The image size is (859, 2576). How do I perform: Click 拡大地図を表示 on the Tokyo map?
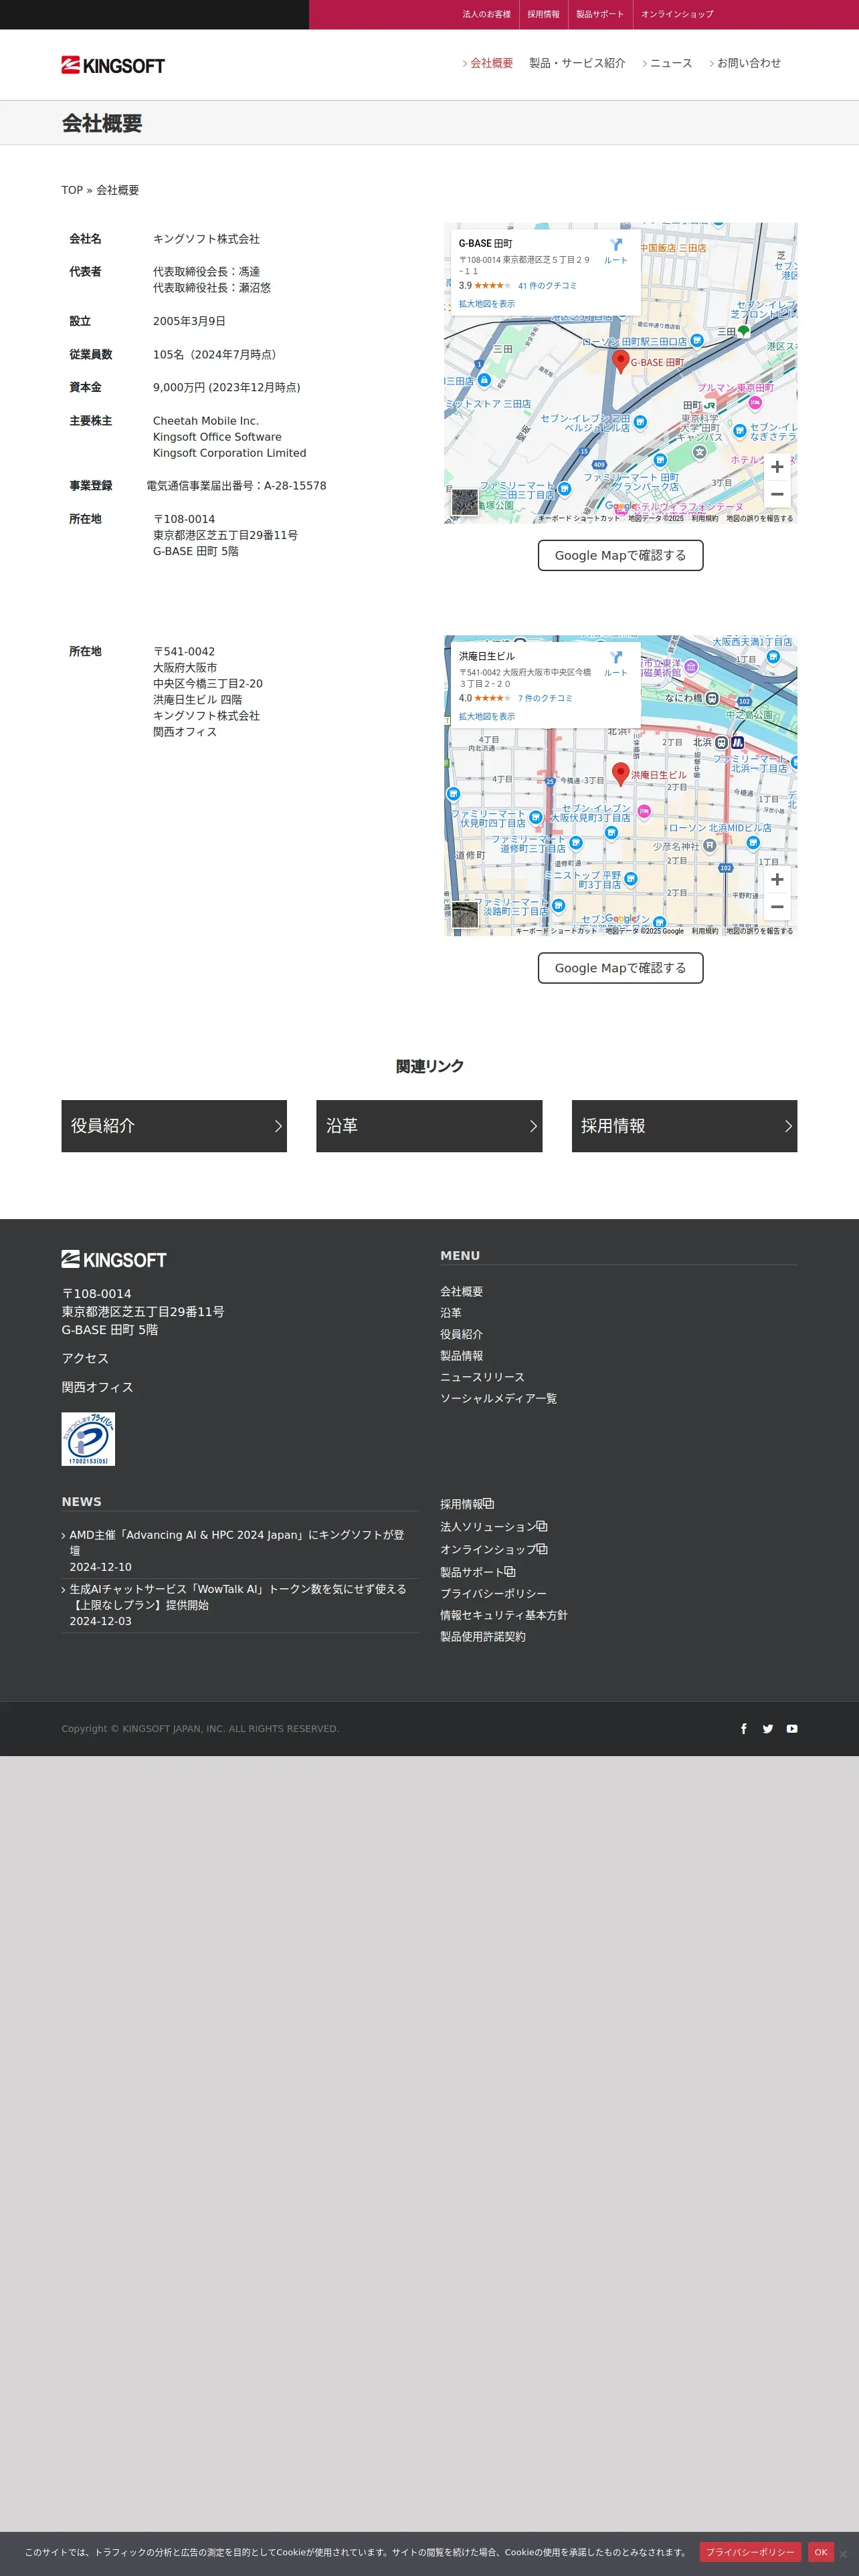click(487, 304)
